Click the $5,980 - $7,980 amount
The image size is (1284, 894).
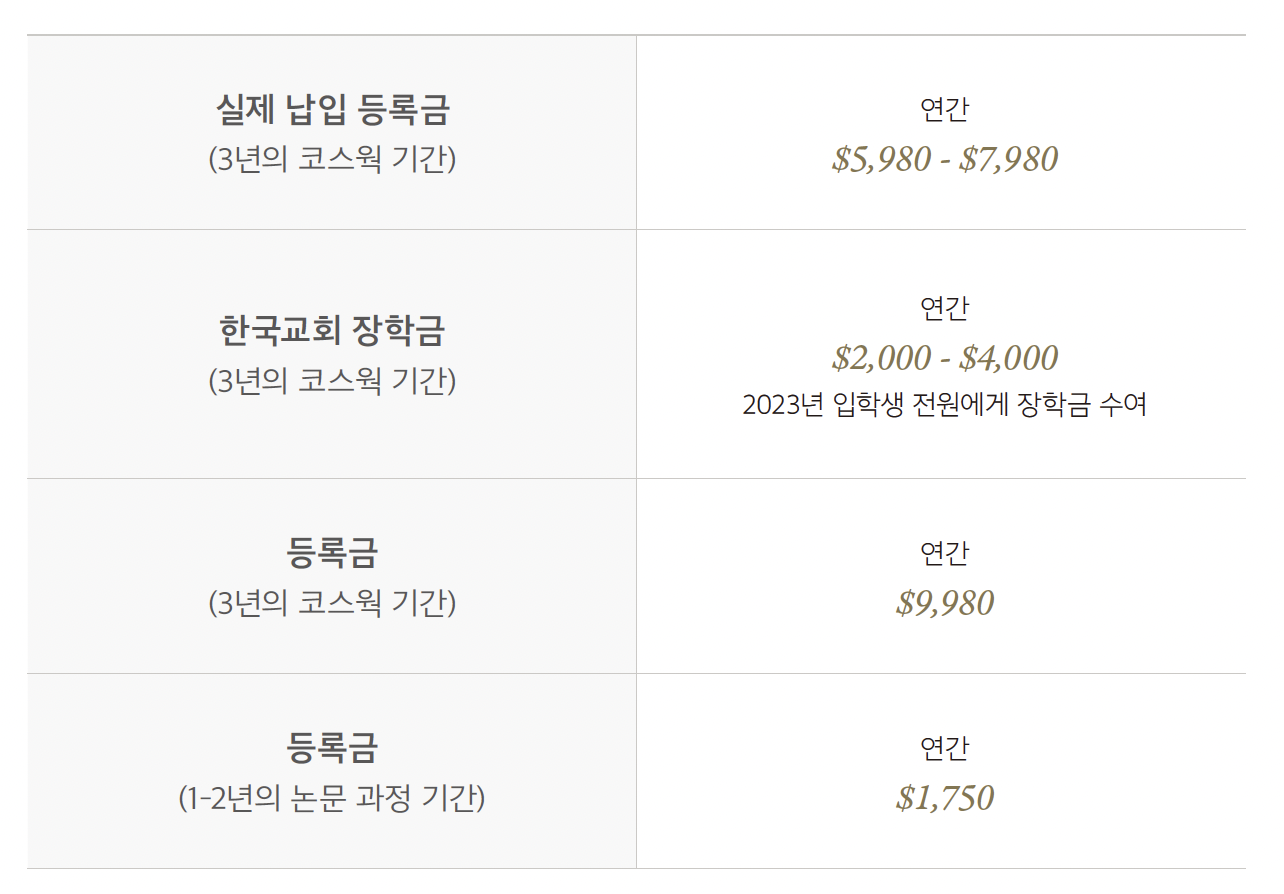coord(944,159)
